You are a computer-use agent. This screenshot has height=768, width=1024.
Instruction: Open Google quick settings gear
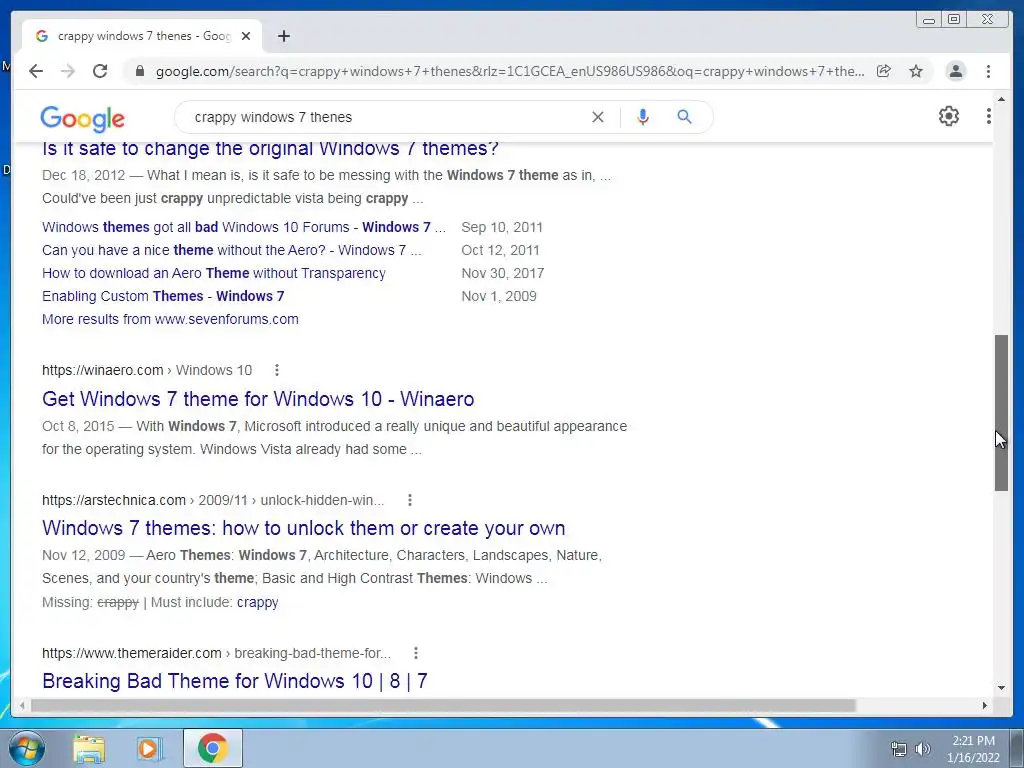pyautogui.click(x=949, y=116)
